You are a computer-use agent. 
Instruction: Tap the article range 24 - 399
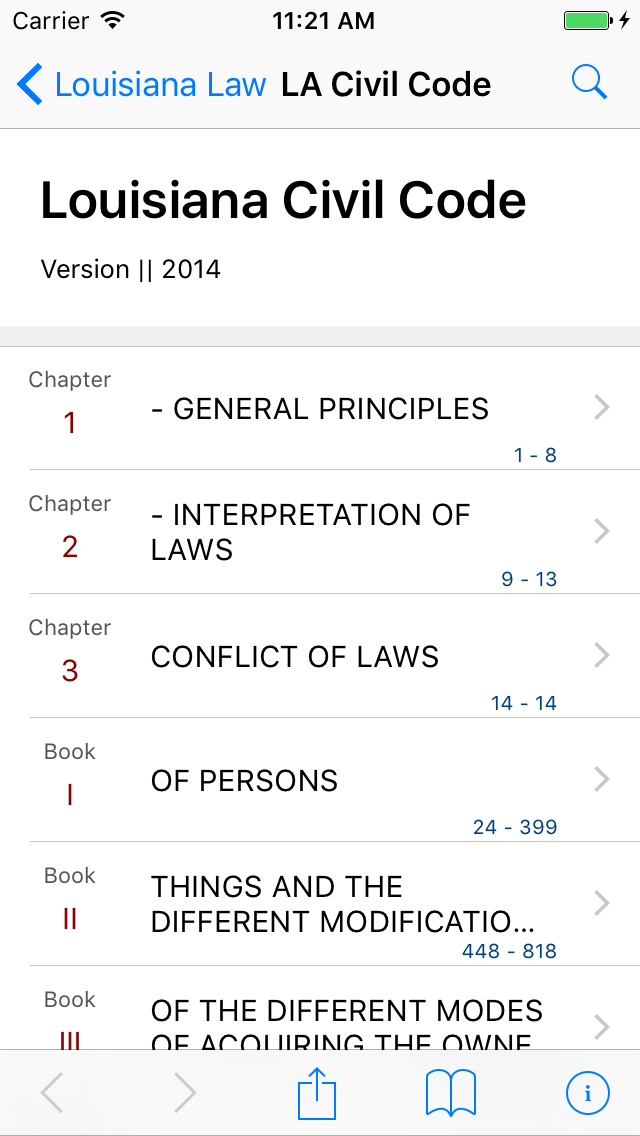pos(515,827)
